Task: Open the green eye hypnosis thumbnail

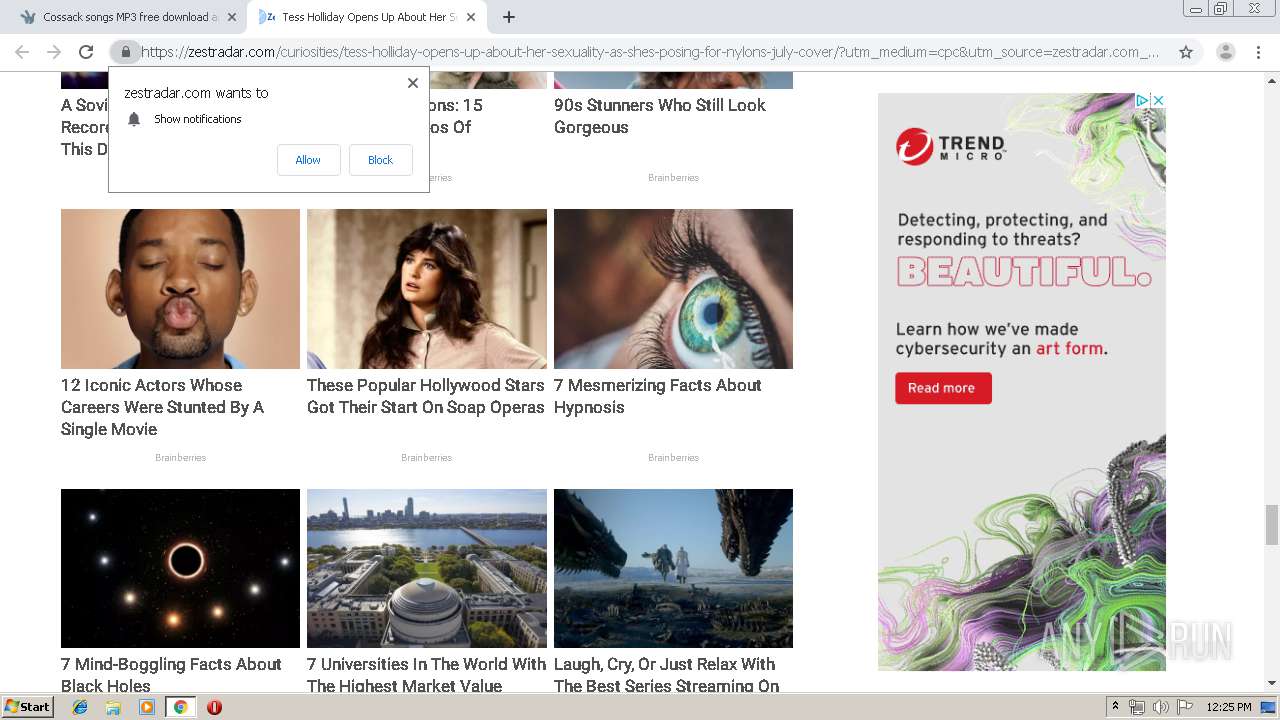Action: point(673,289)
